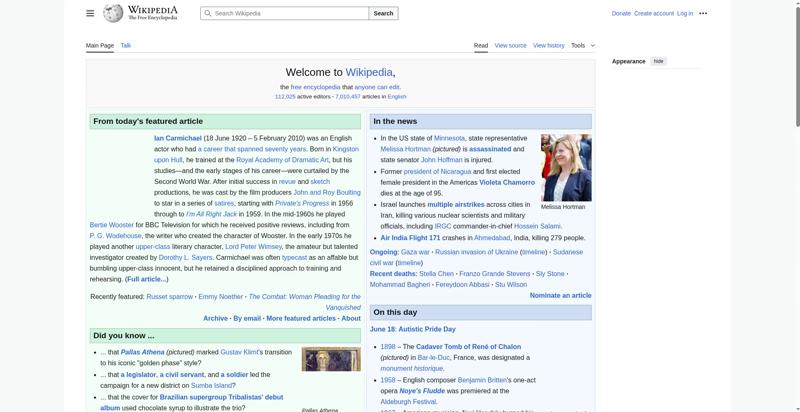Click the anyone can edit link
The width and height of the screenshot is (800, 412).
(x=377, y=87)
